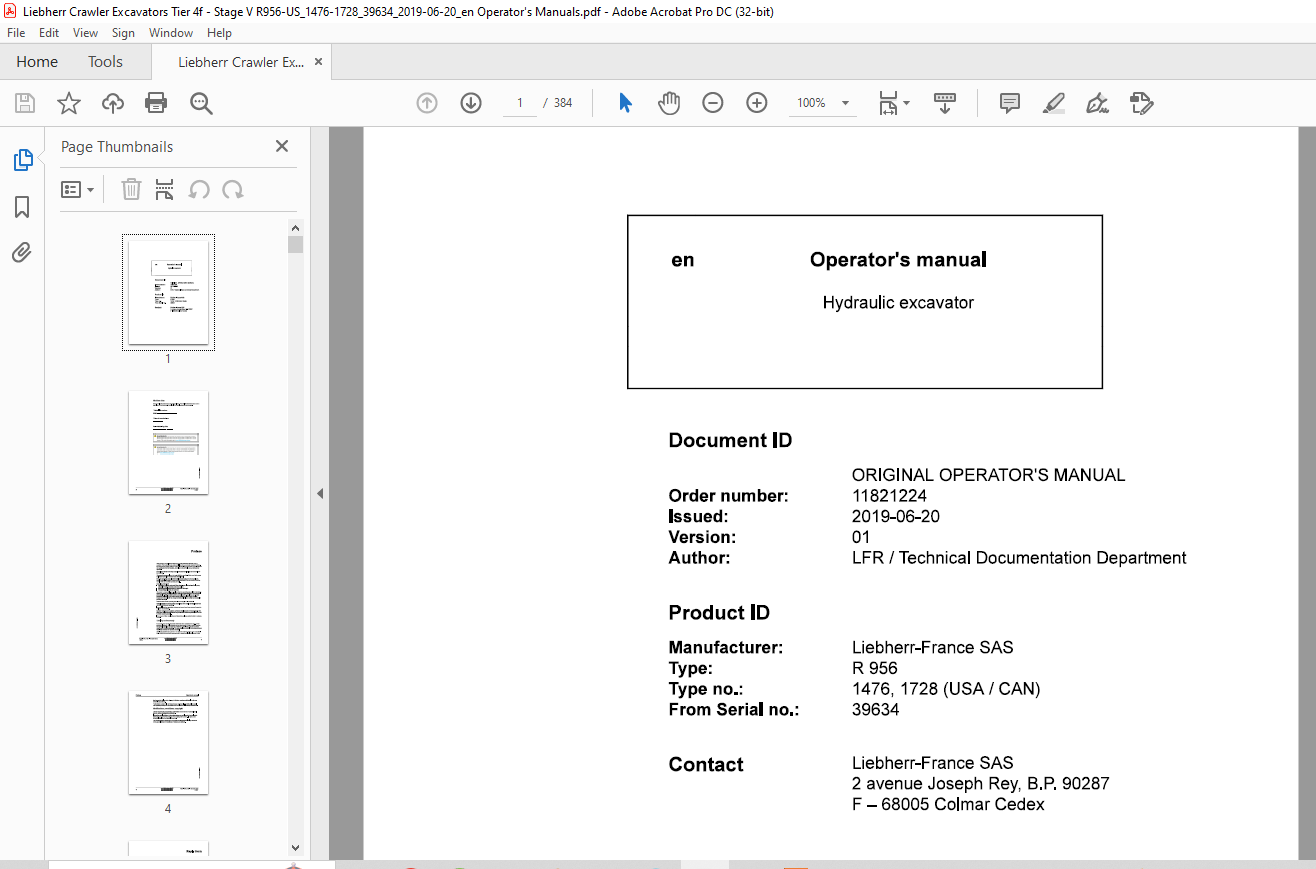Go to previous page arrow
The image size is (1316, 869).
pyautogui.click(x=427, y=103)
